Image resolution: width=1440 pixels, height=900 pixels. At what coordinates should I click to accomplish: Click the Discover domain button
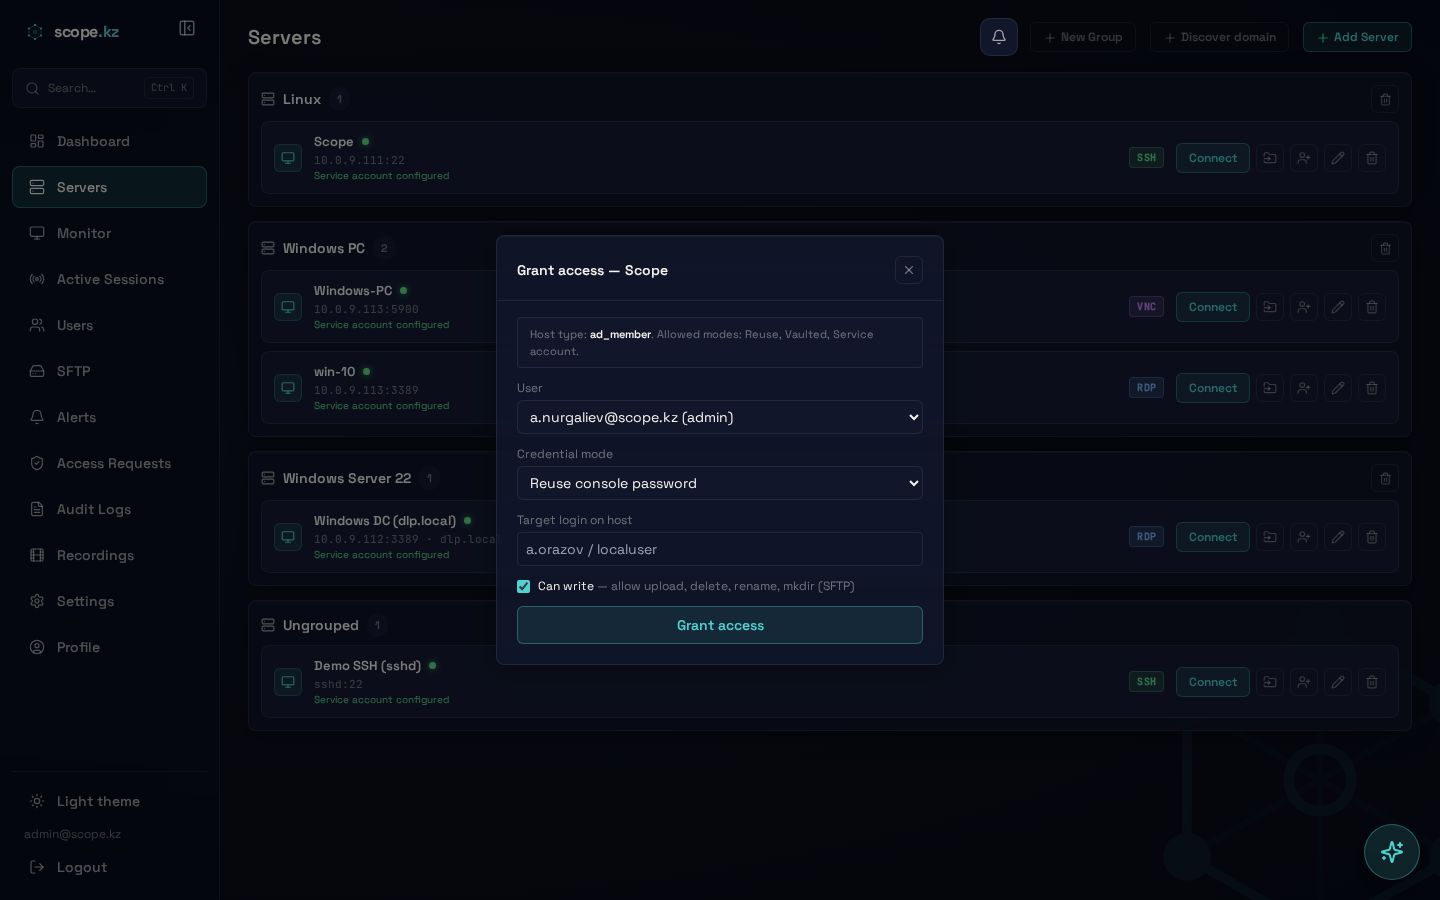(1219, 37)
